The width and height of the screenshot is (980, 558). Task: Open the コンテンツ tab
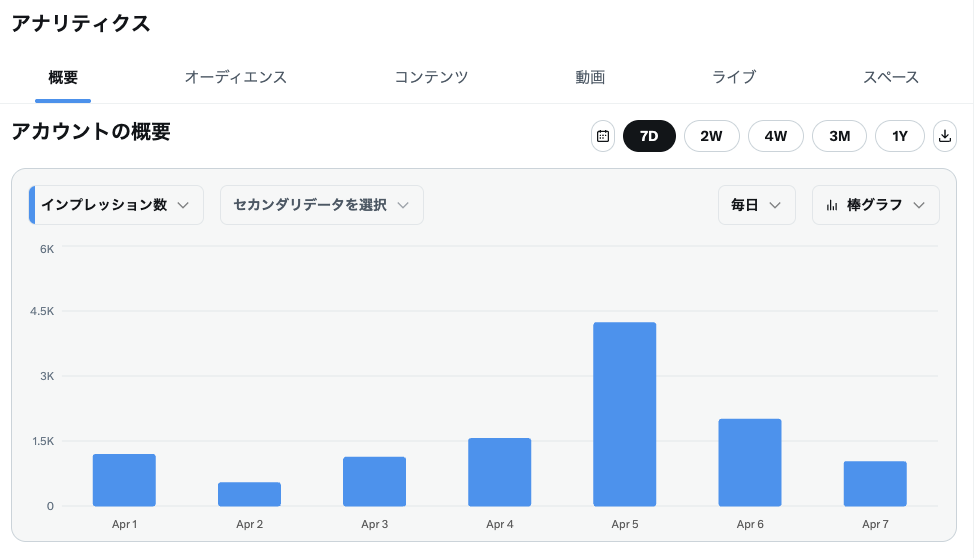click(x=431, y=77)
